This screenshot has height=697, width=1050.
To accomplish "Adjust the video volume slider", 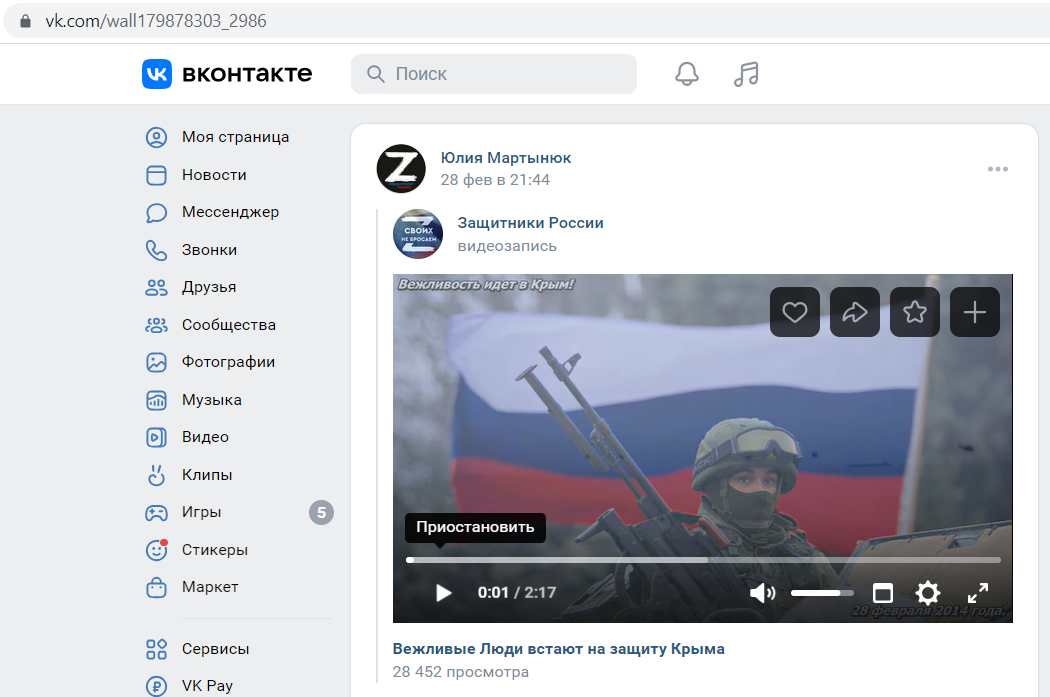I will [822, 593].
